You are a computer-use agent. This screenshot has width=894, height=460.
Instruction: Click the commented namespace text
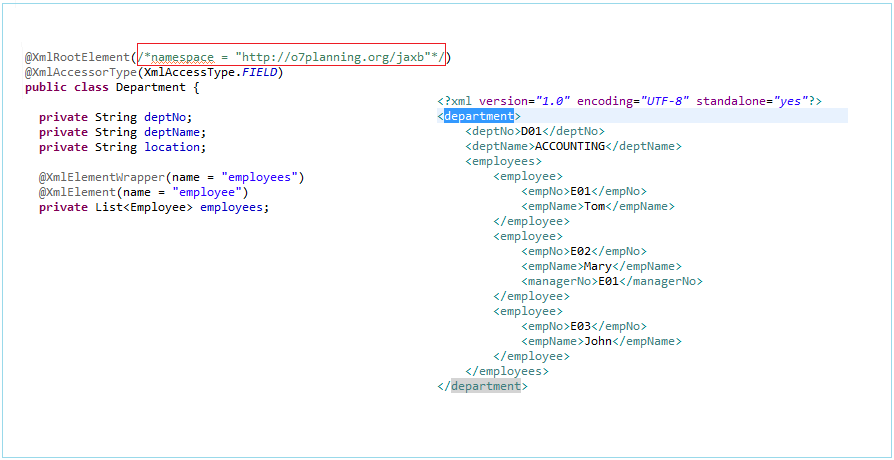coord(291,58)
